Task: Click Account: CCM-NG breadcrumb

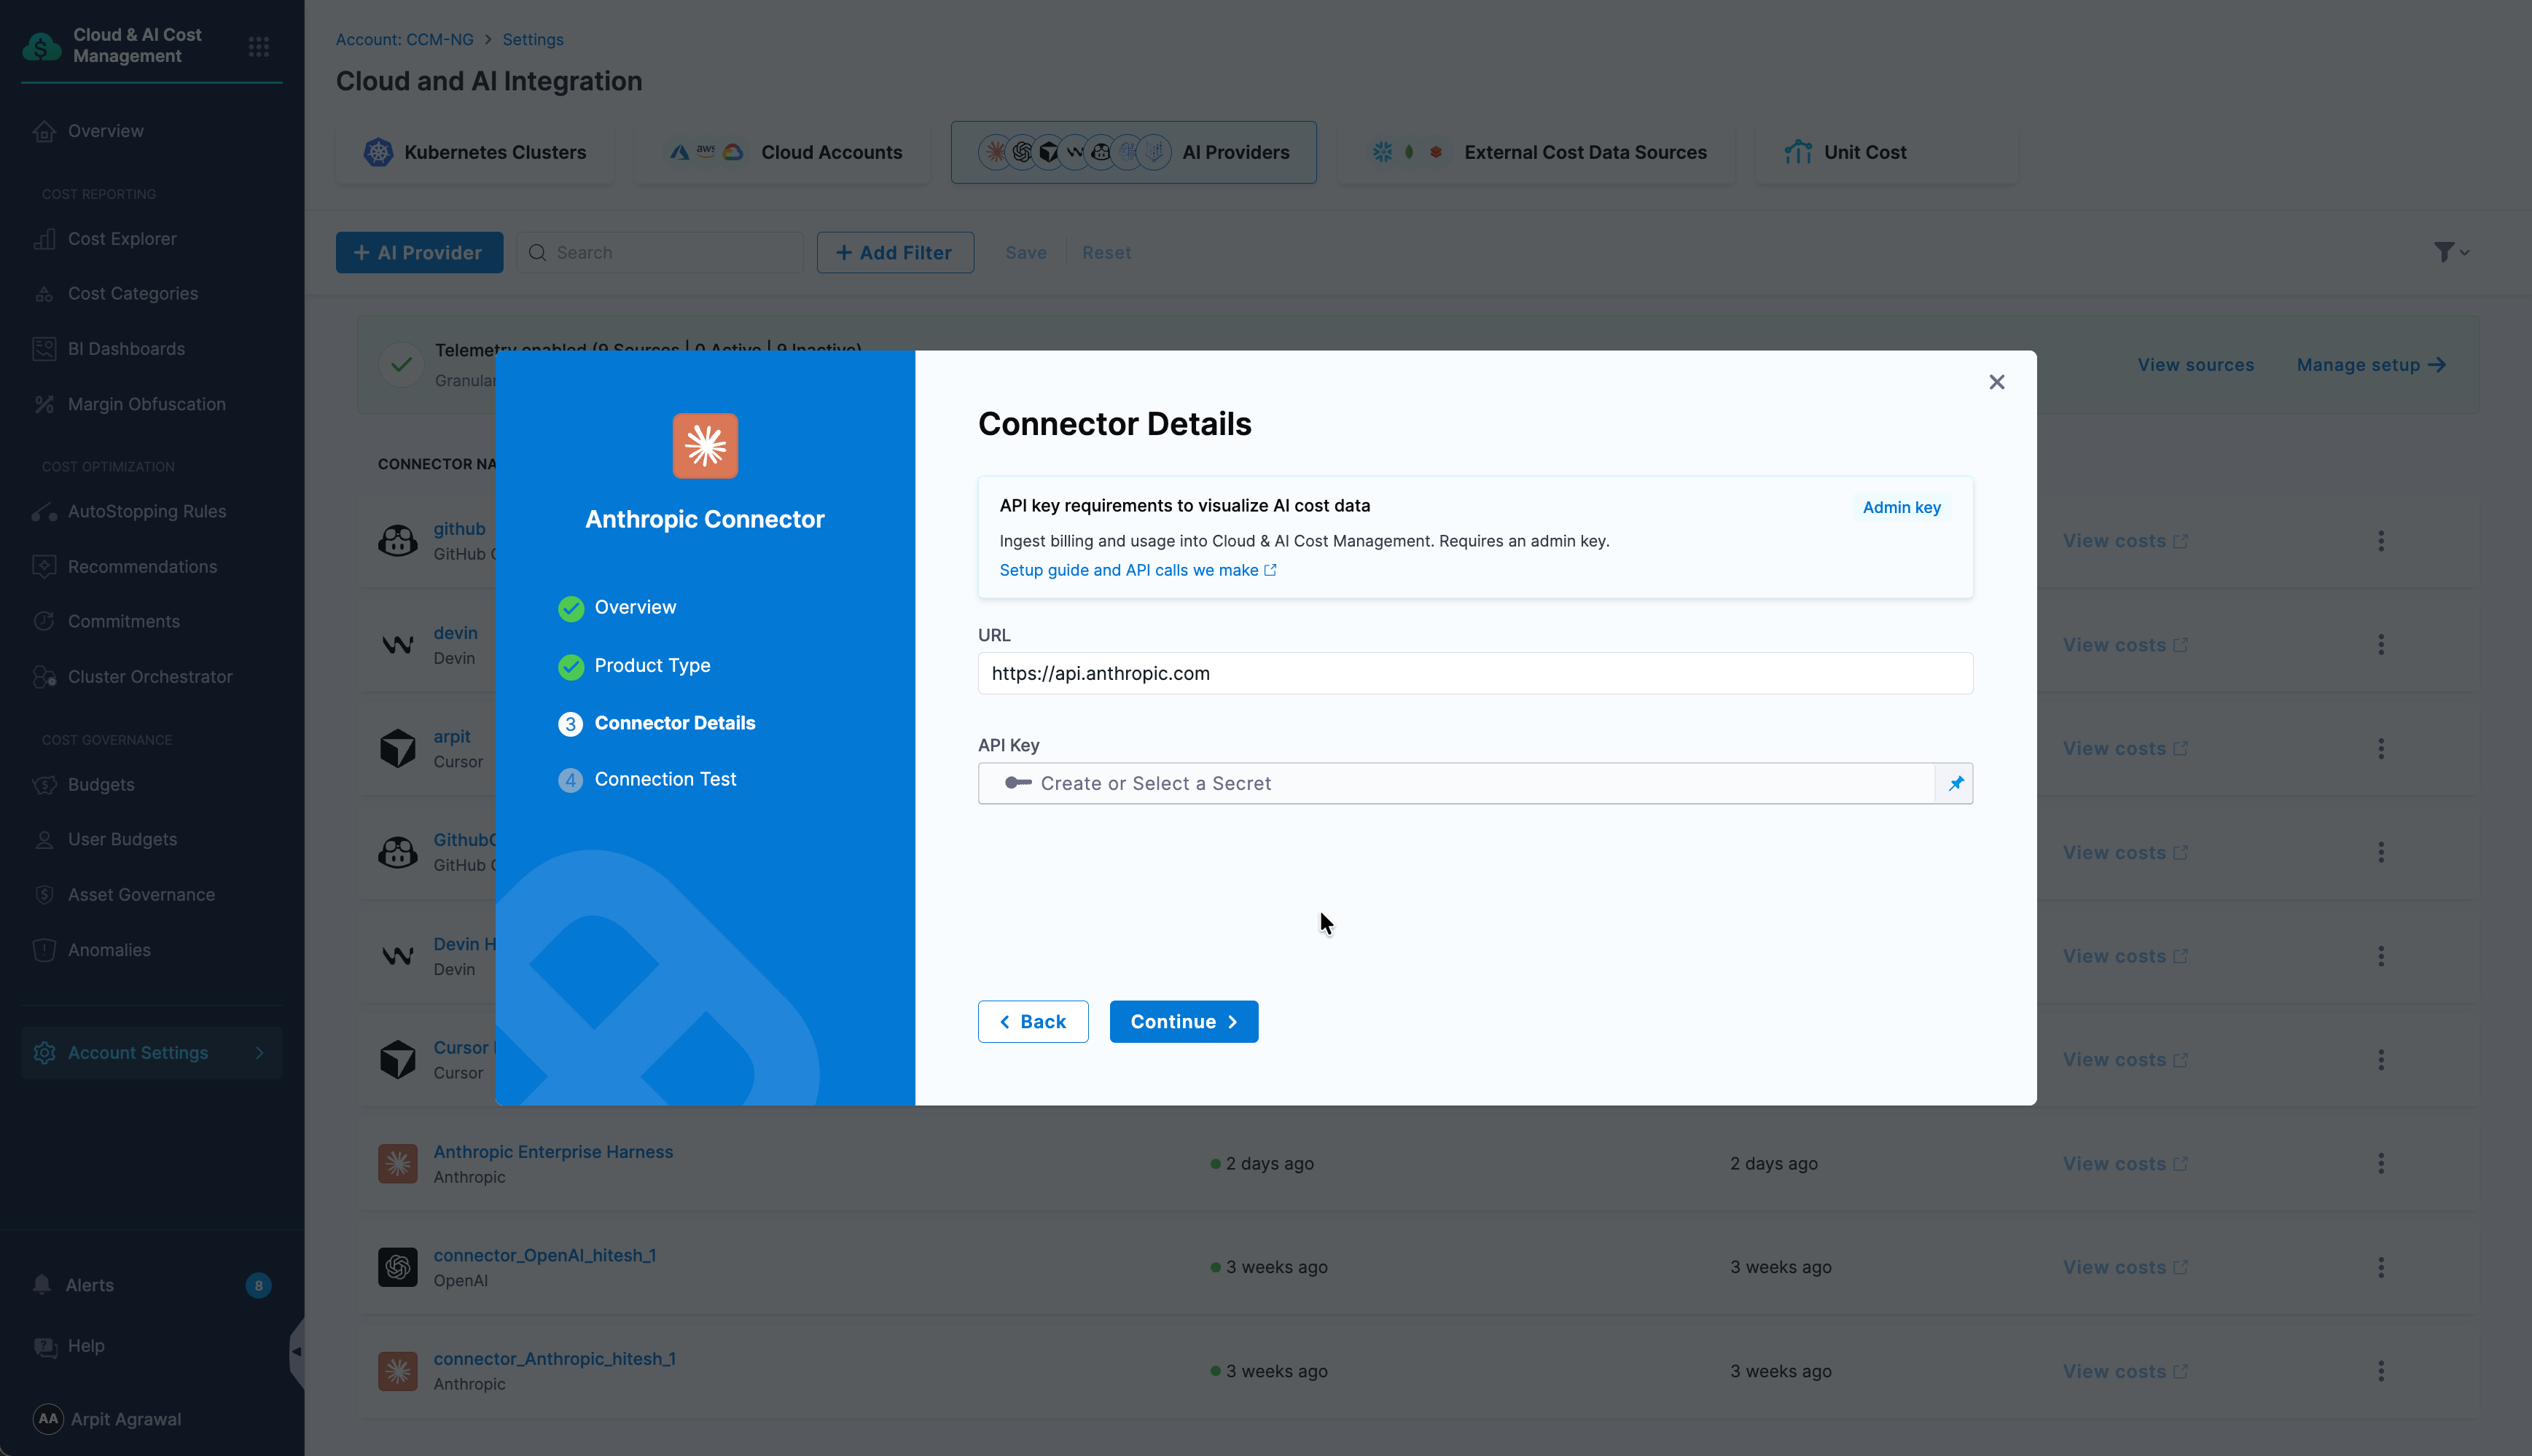Action: tap(404, 39)
